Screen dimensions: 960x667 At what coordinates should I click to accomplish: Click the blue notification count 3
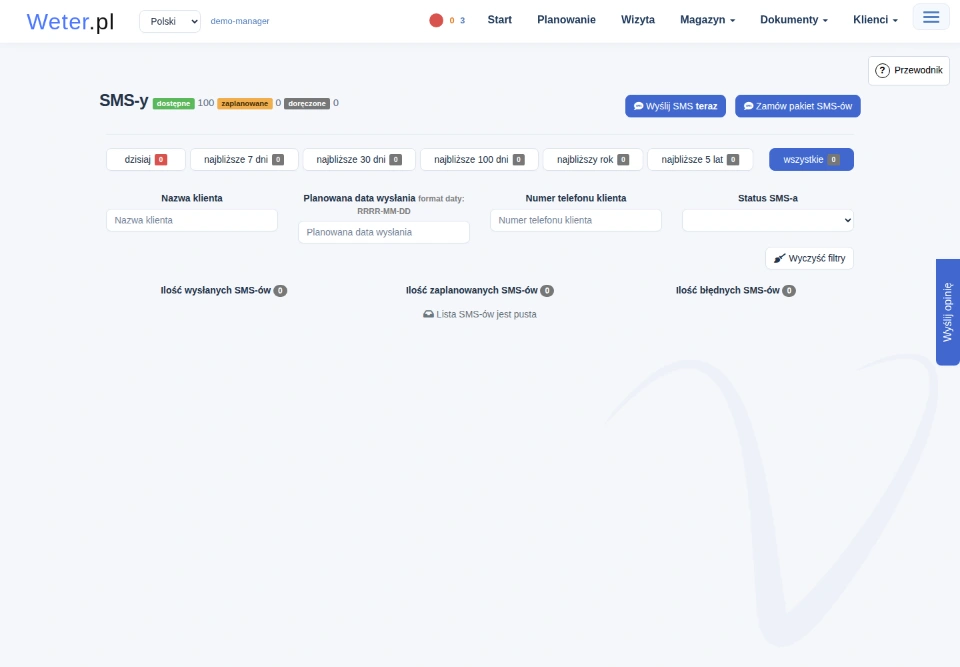tap(462, 20)
